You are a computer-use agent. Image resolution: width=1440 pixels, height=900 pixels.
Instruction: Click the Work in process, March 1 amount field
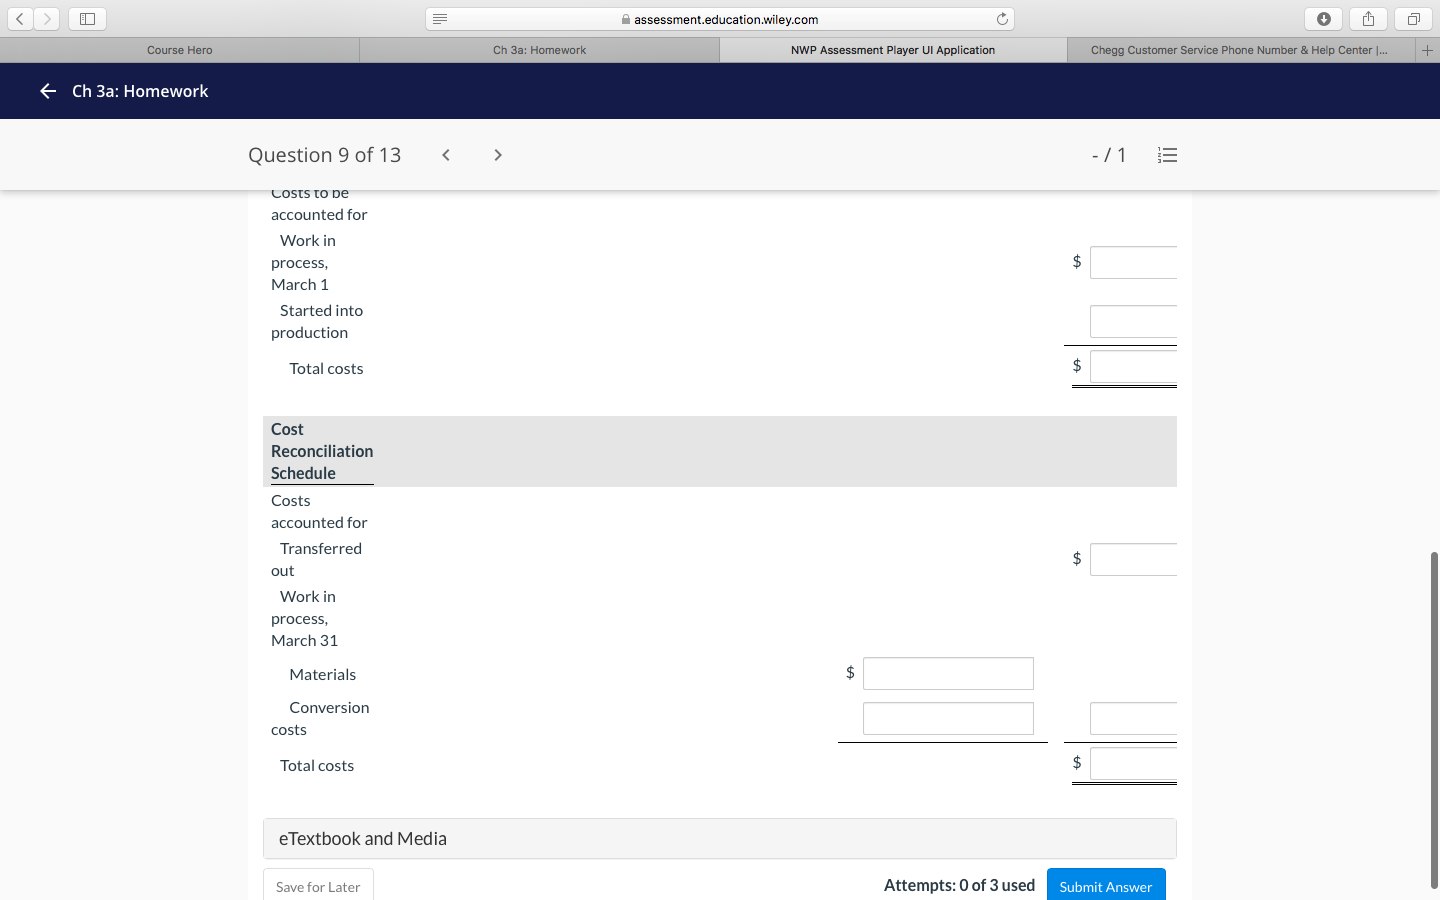click(x=1133, y=262)
